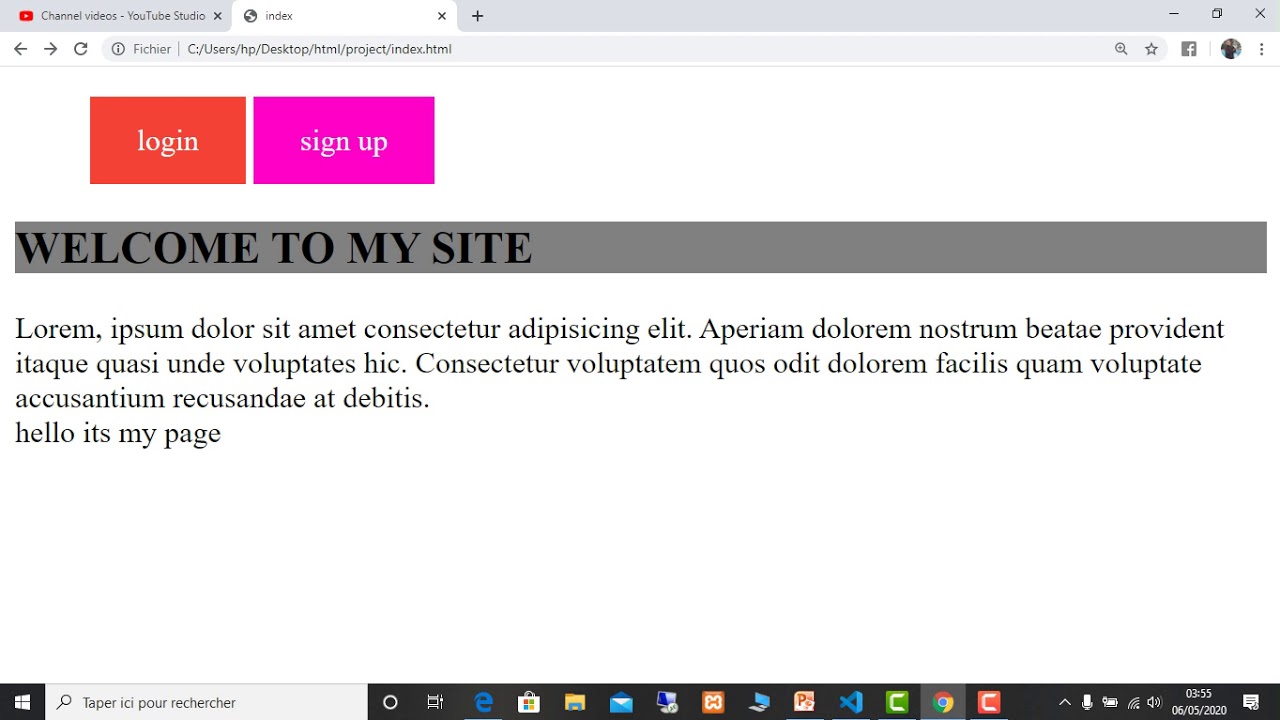The image size is (1280, 720).
Task: Open Mail app from taskbar
Action: pos(621,702)
